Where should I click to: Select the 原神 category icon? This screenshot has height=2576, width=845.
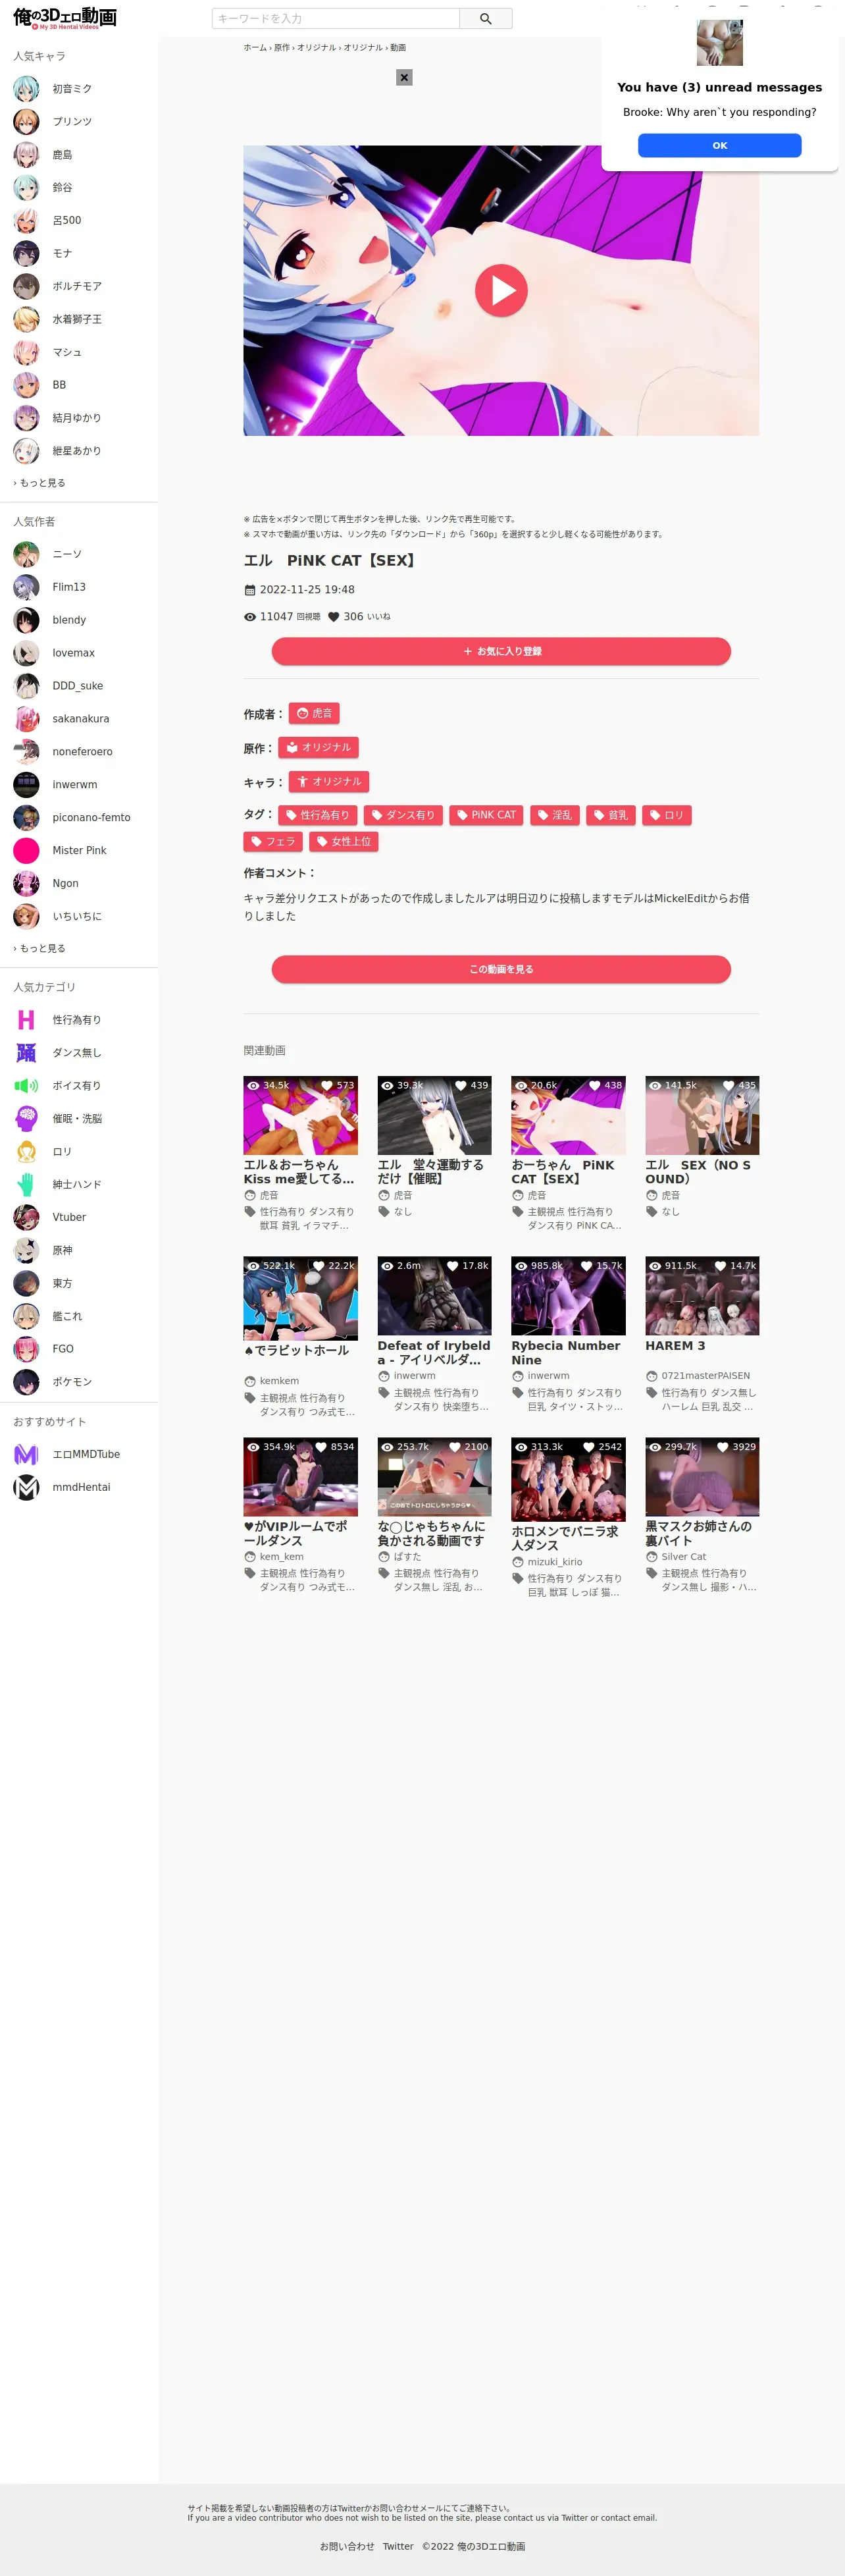click(26, 1250)
